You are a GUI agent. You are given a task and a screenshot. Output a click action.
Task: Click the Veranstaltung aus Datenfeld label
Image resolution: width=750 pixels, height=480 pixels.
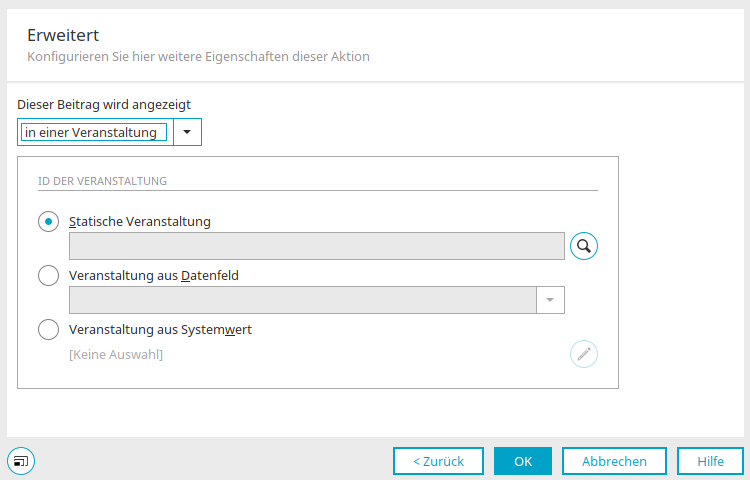[x=154, y=276]
